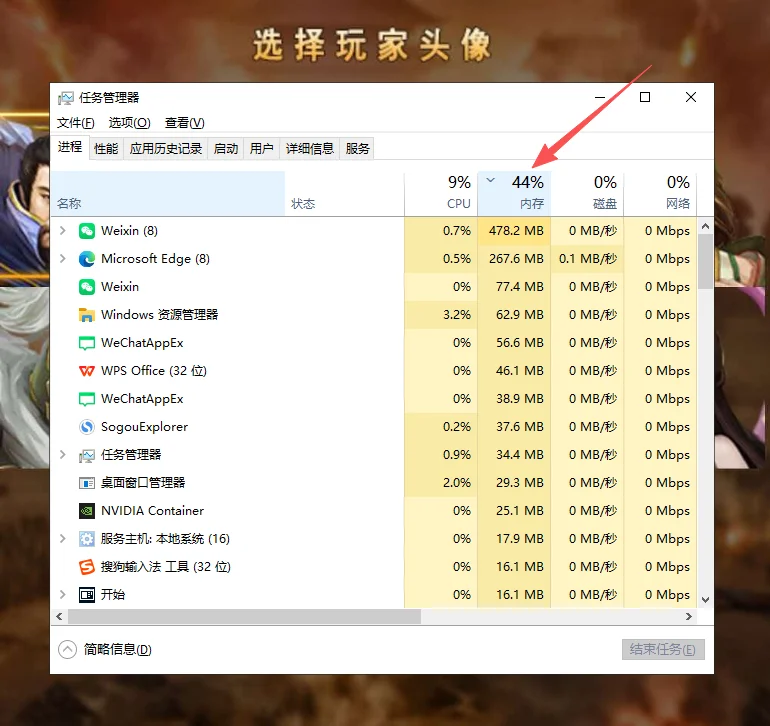
Task: Click the Weixin (8) process icon
Action: (x=87, y=231)
